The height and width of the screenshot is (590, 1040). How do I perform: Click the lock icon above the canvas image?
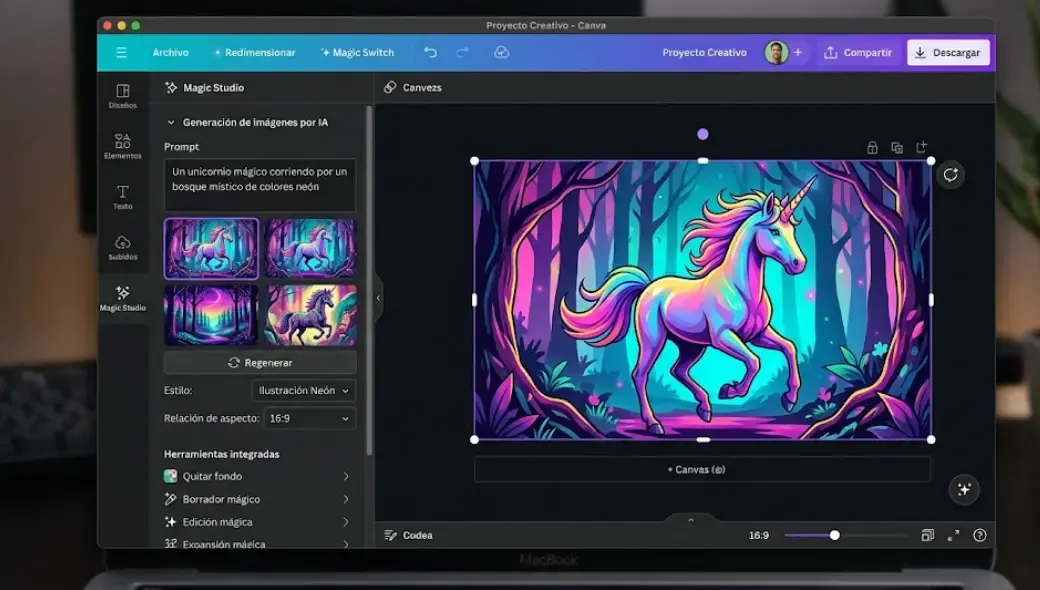coord(872,146)
